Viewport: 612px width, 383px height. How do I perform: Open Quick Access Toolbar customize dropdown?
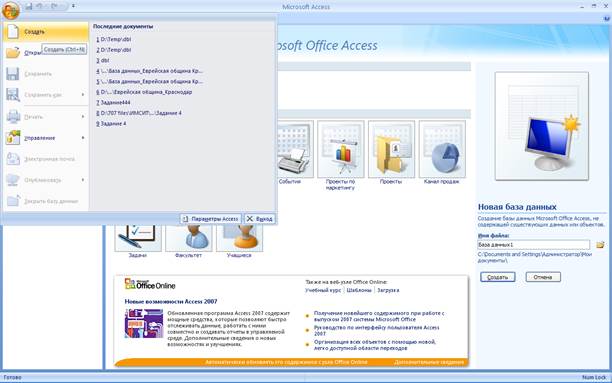pos(73,7)
